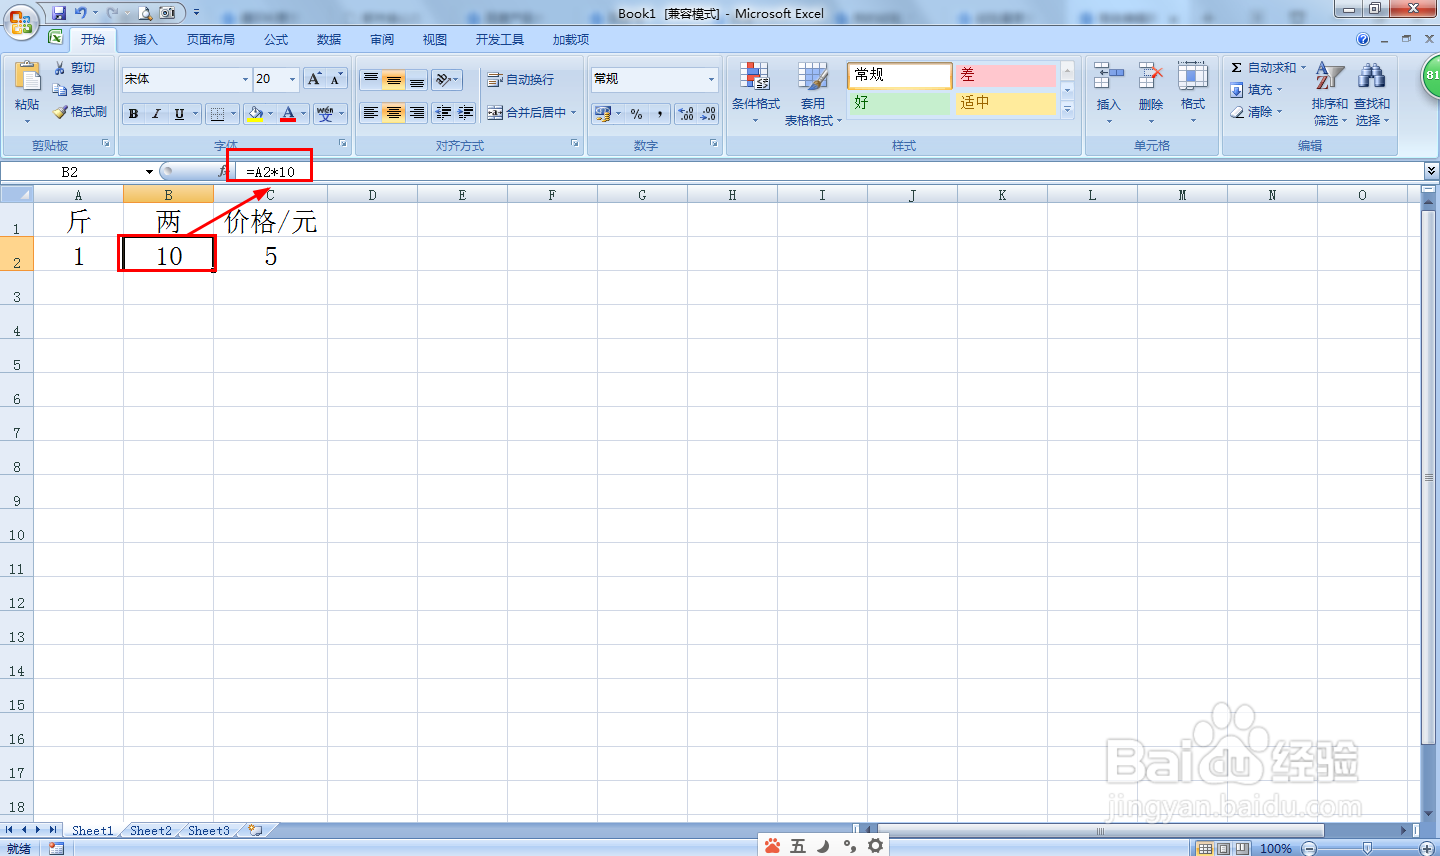Toggle middle vertical alignment
This screenshot has width=1440, height=856.
394,79
